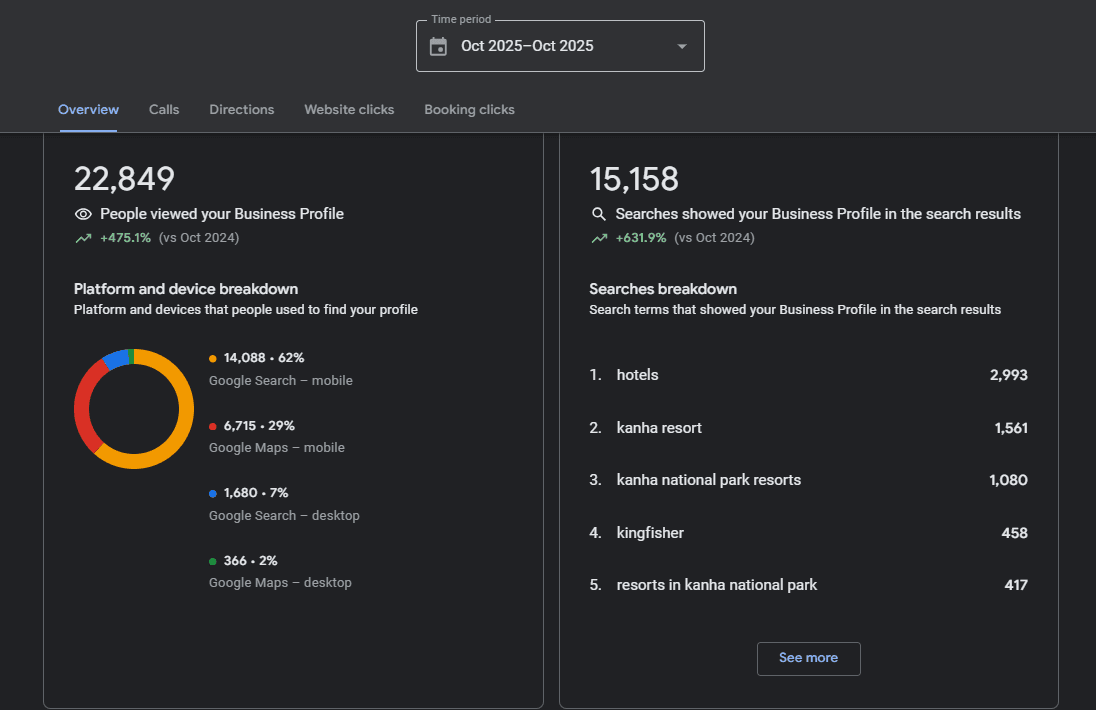Click 'resorts in kanha national park' term

coord(716,585)
